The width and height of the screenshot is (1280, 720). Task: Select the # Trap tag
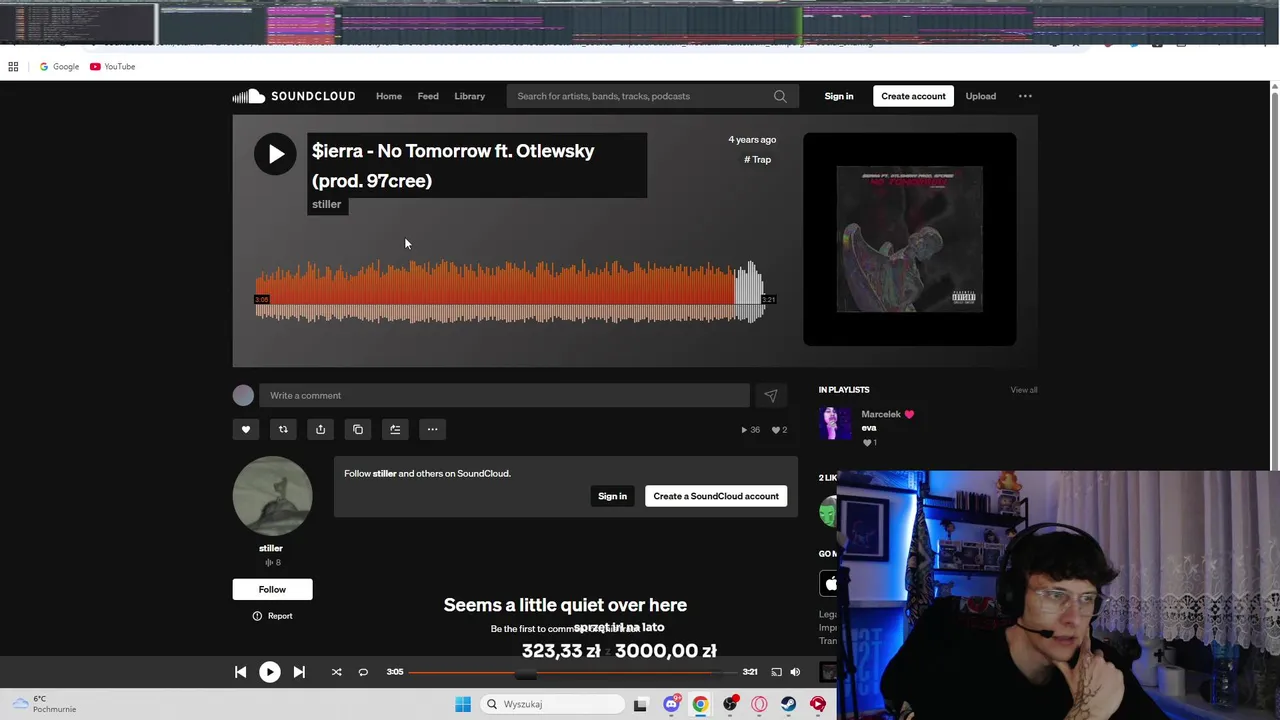pos(758,159)
